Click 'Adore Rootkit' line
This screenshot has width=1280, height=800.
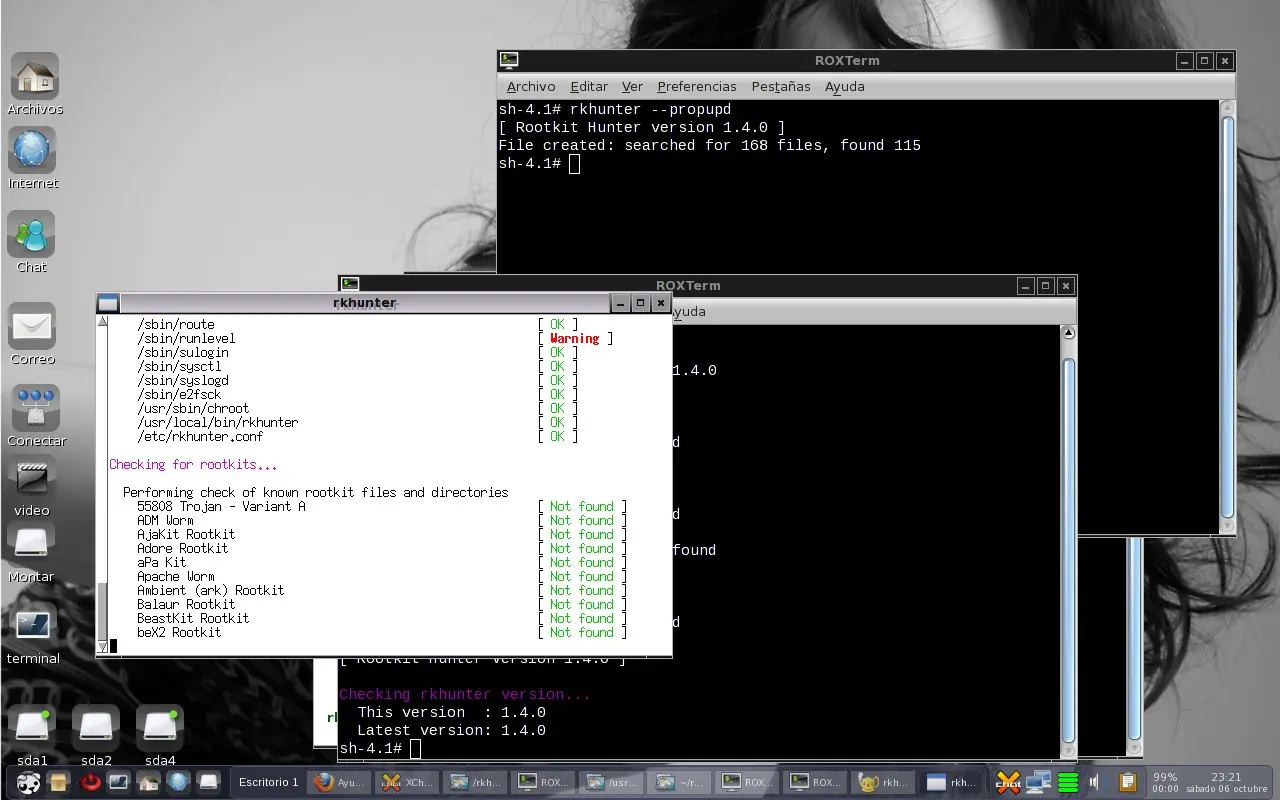coord(182,549)
